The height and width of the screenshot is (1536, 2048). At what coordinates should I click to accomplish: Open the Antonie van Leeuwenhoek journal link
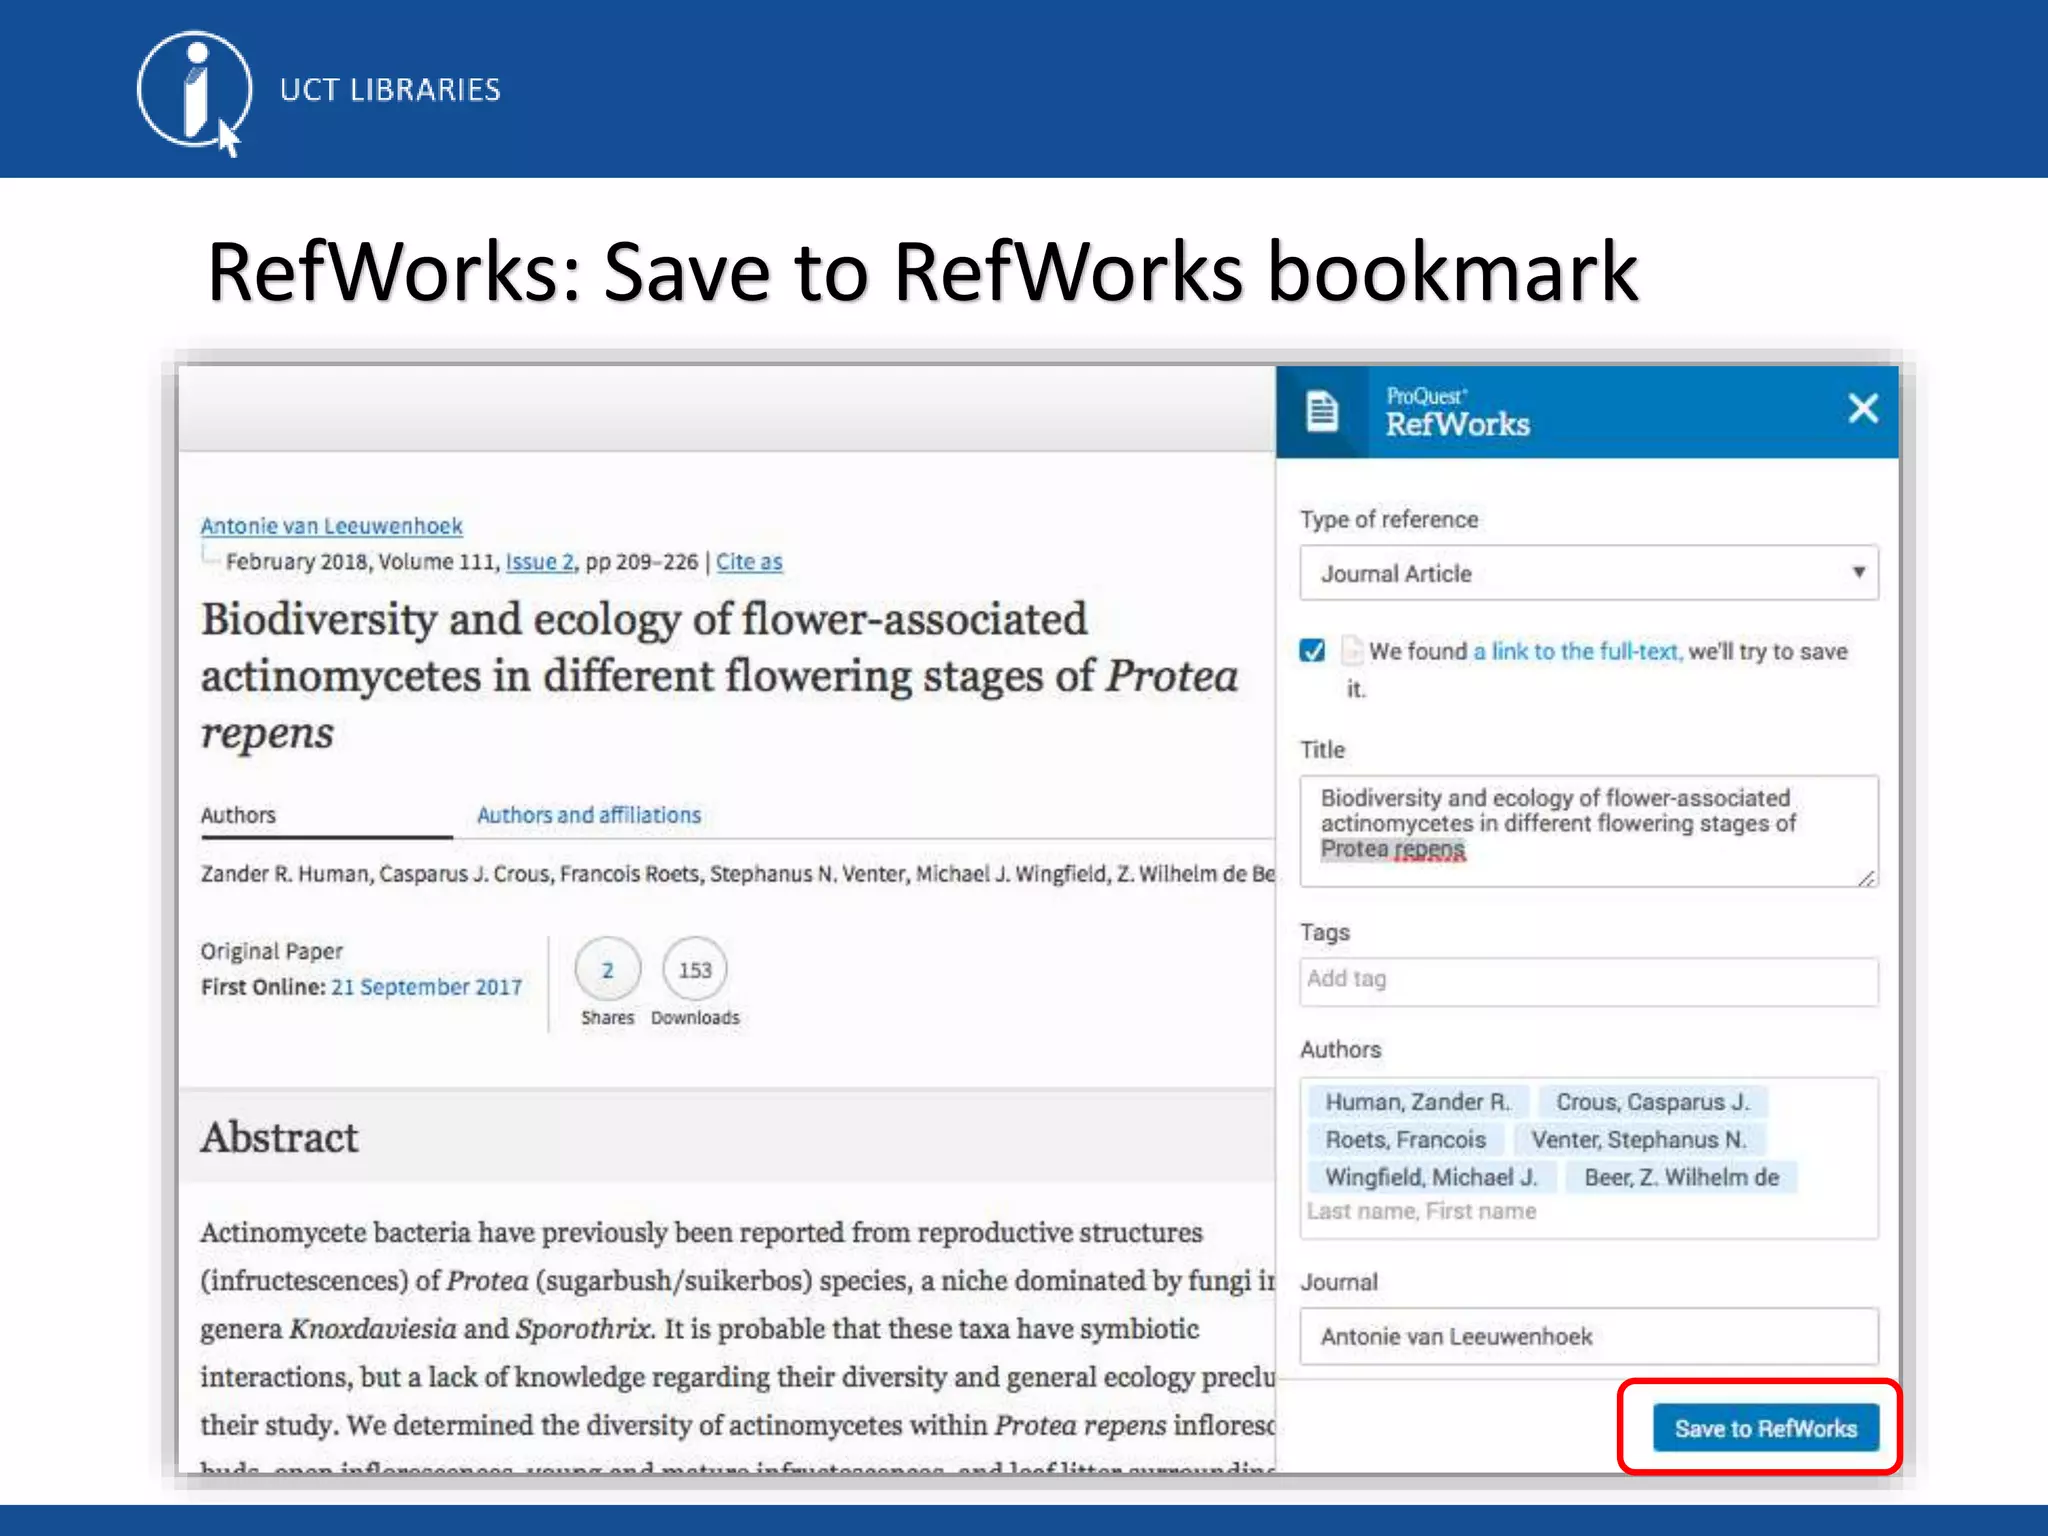[331, 526]
